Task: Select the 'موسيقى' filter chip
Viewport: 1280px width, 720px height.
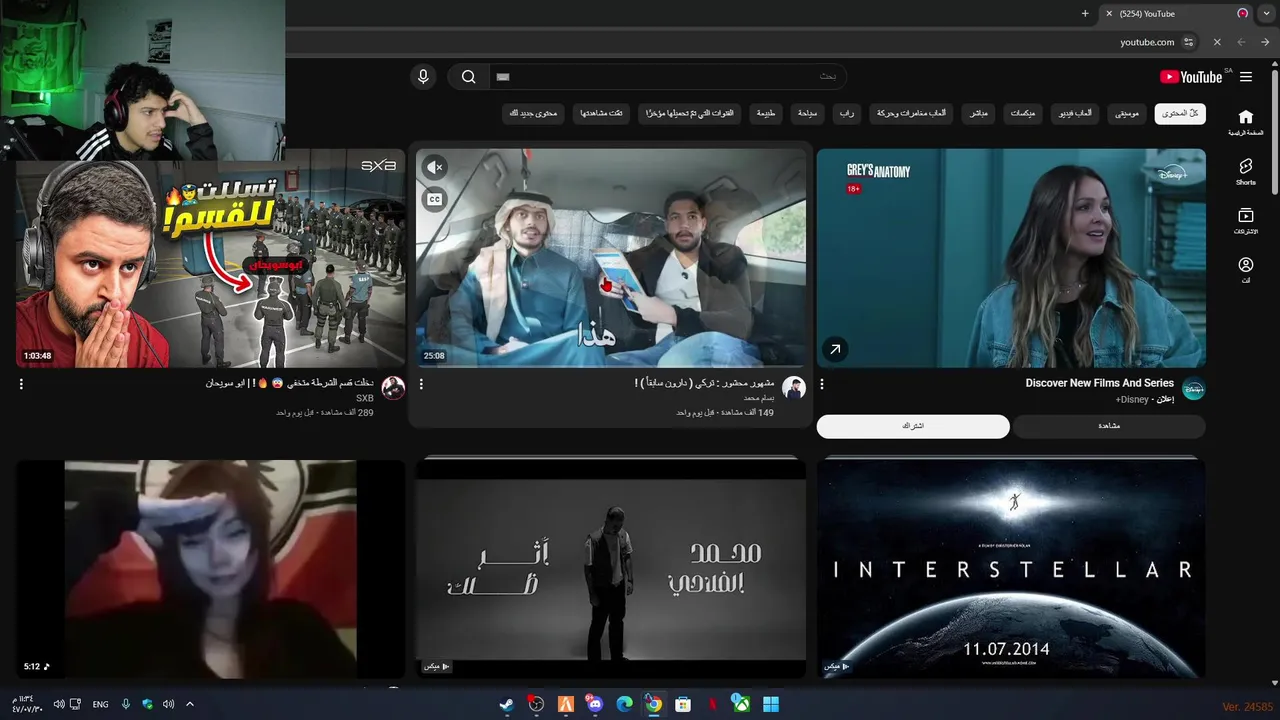Action: pos(1127,113)
